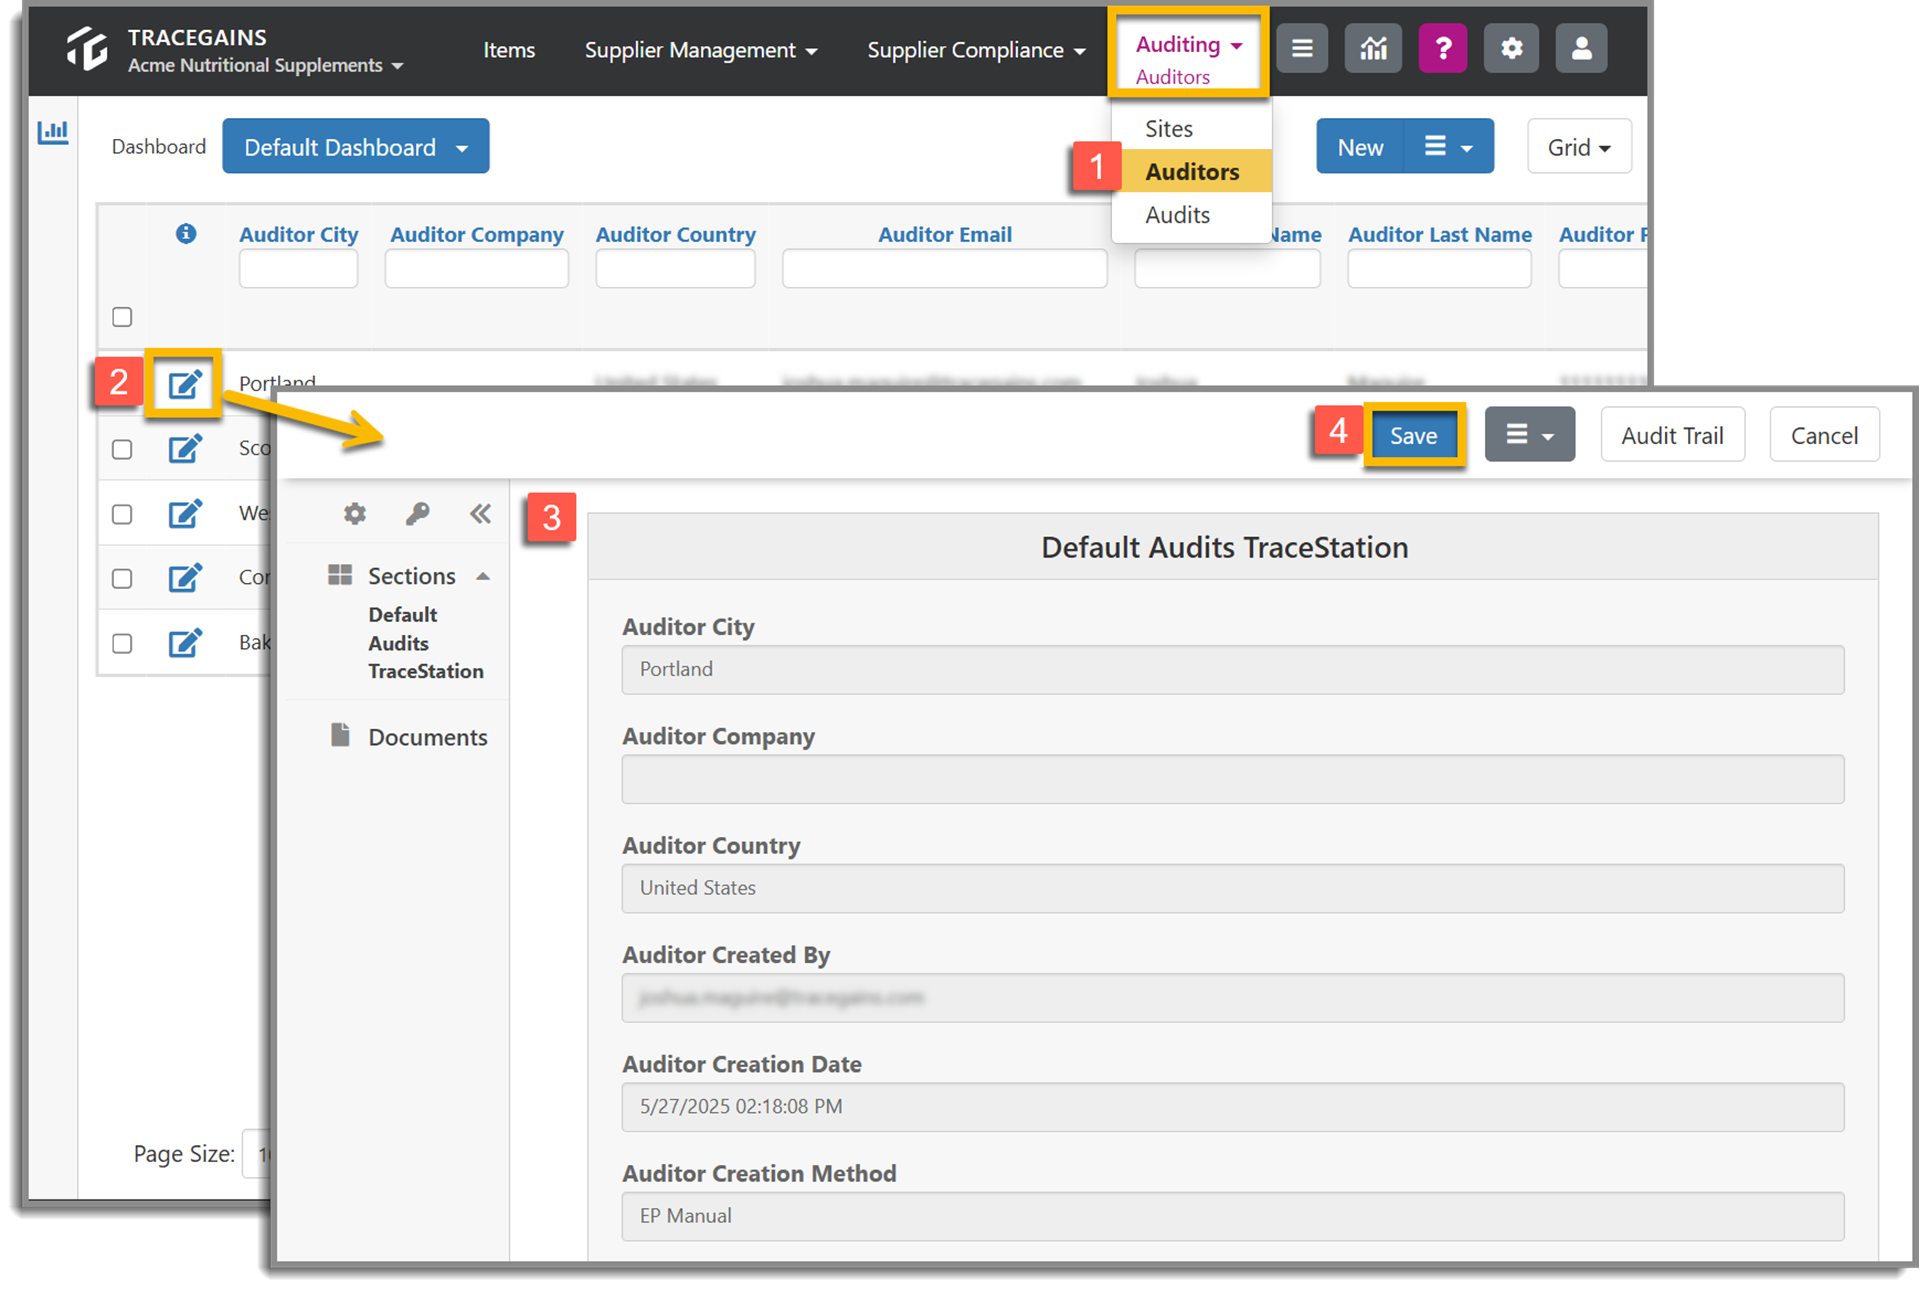The image size is (1920, 1290).
Task: Open the hamburger menu icon in top navbar
Action: [x=1301, y=48]
